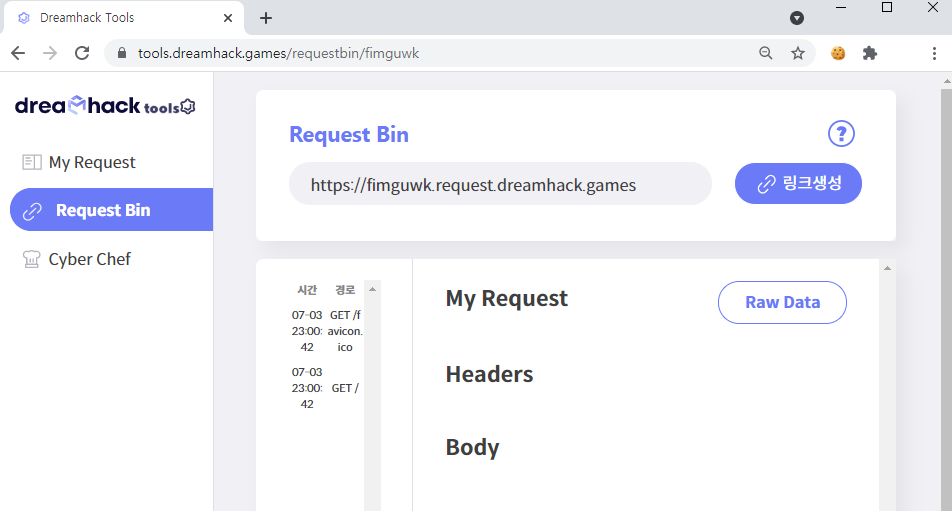
Task: Click the Body heading
Action: pyautogui.click(x=472, y=447)
